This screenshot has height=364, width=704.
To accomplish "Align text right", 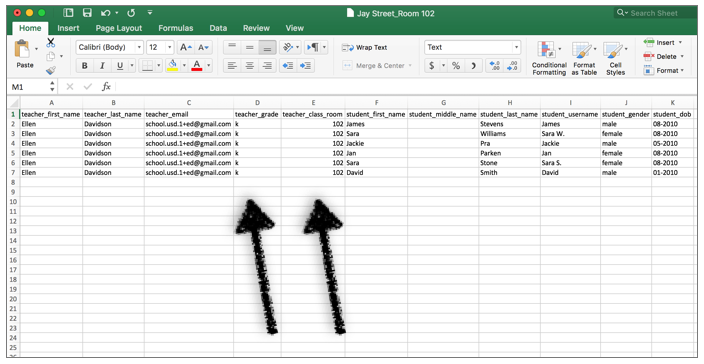I will pyautogui.click(x=267, y=66).
